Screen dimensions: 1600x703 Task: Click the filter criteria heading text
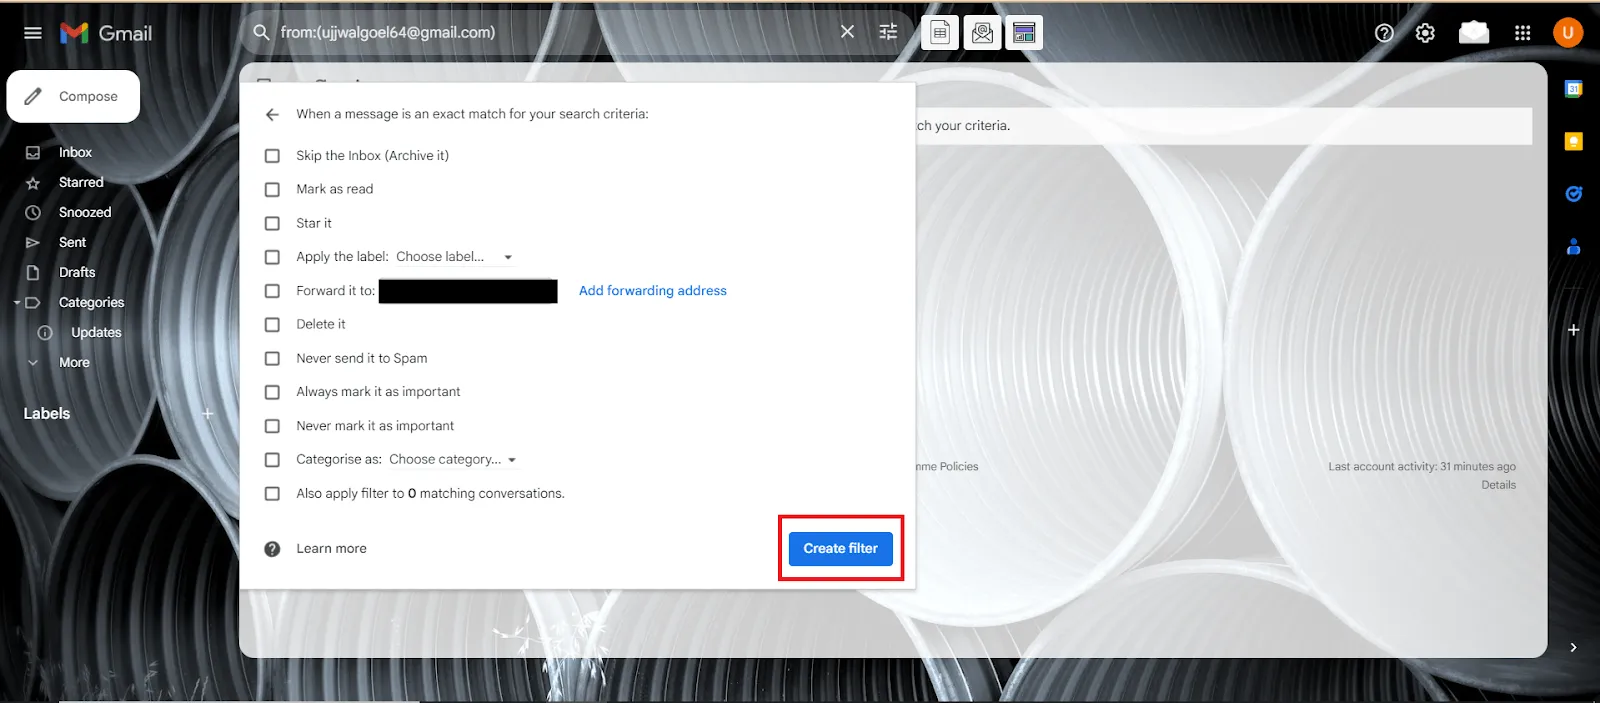[x=472, y=114]
